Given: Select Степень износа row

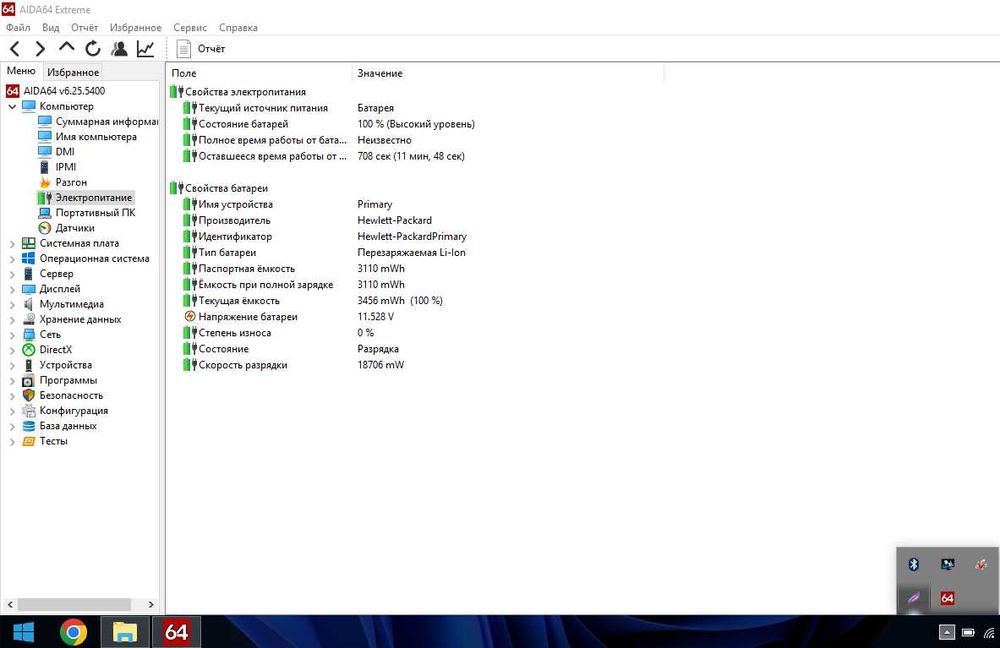Looking at the screenshot, I should pos(418,332).
